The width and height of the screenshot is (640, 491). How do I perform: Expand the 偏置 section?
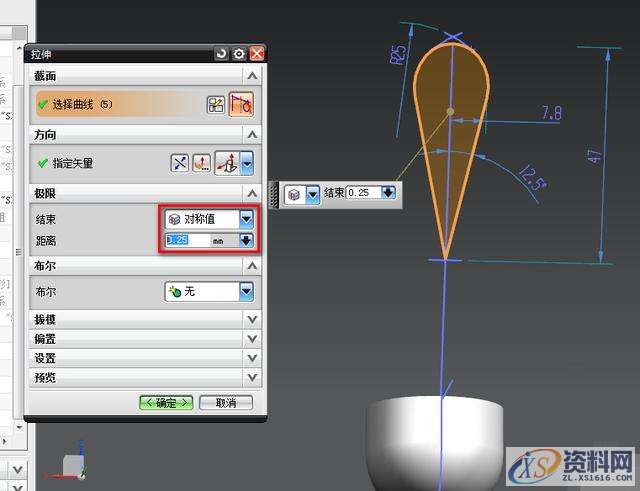pyautogui.click(x=253, y=339)
